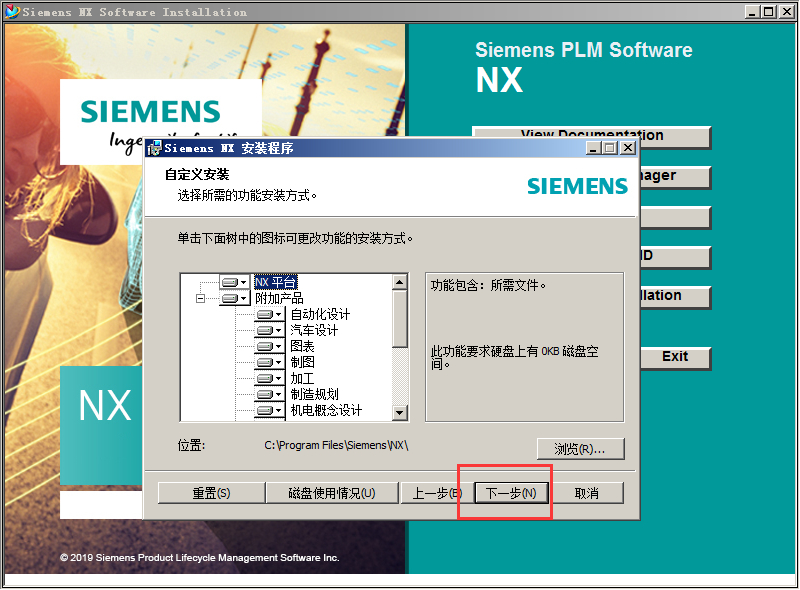Open install-mode dropdown for 附加产品
800x590 pixels.
click(x=235, y=298)
